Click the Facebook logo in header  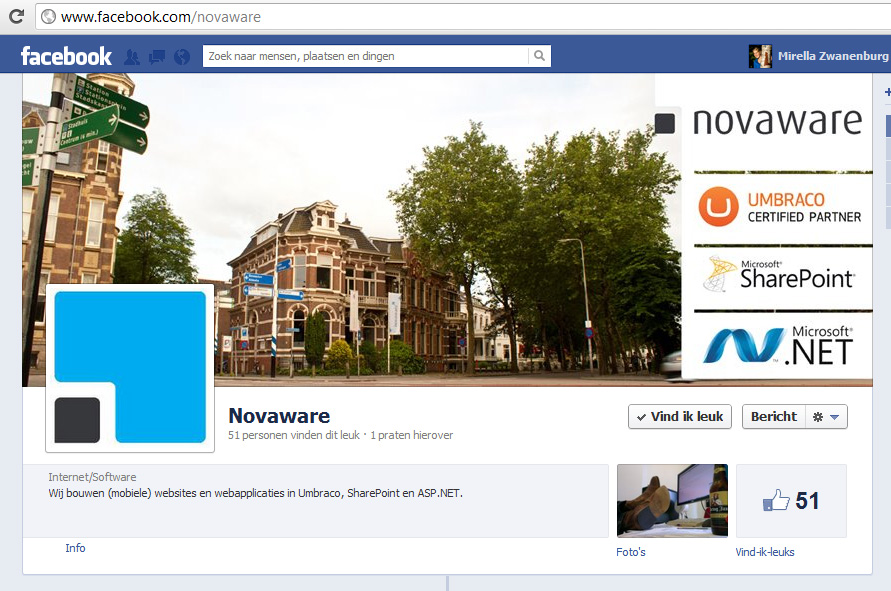tap(66, 56)
